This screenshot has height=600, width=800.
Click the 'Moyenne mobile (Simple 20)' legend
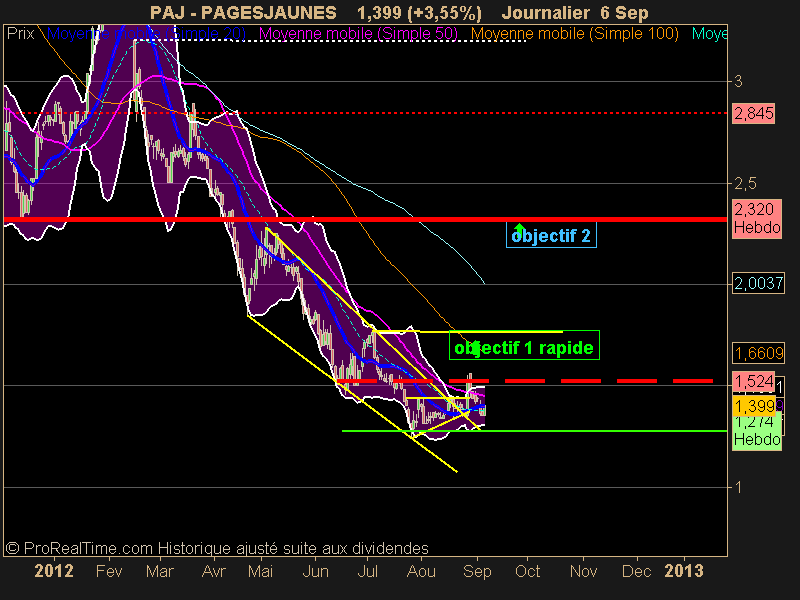click(146, 34)
